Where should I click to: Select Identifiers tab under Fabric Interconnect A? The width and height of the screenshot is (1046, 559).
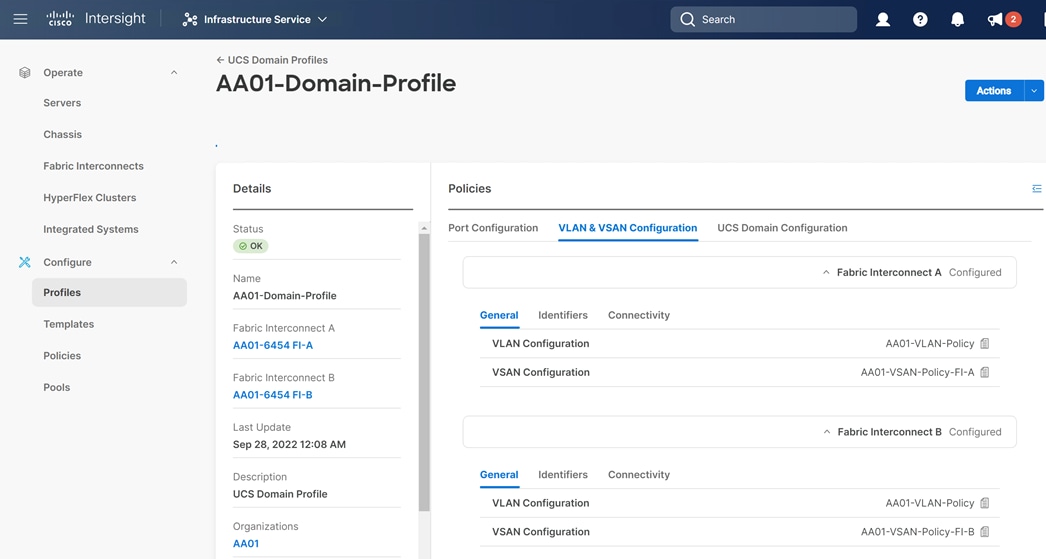(x=563, y=315)
